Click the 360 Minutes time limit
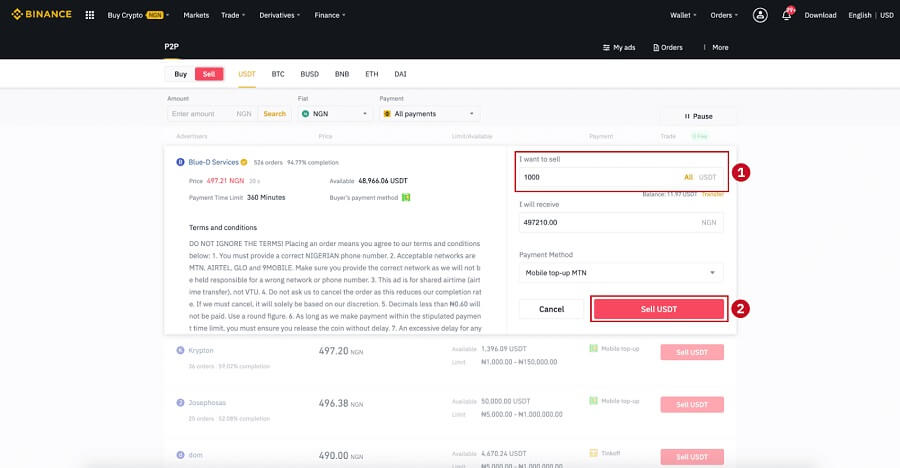The image size is (900, 468). [266, 198]
